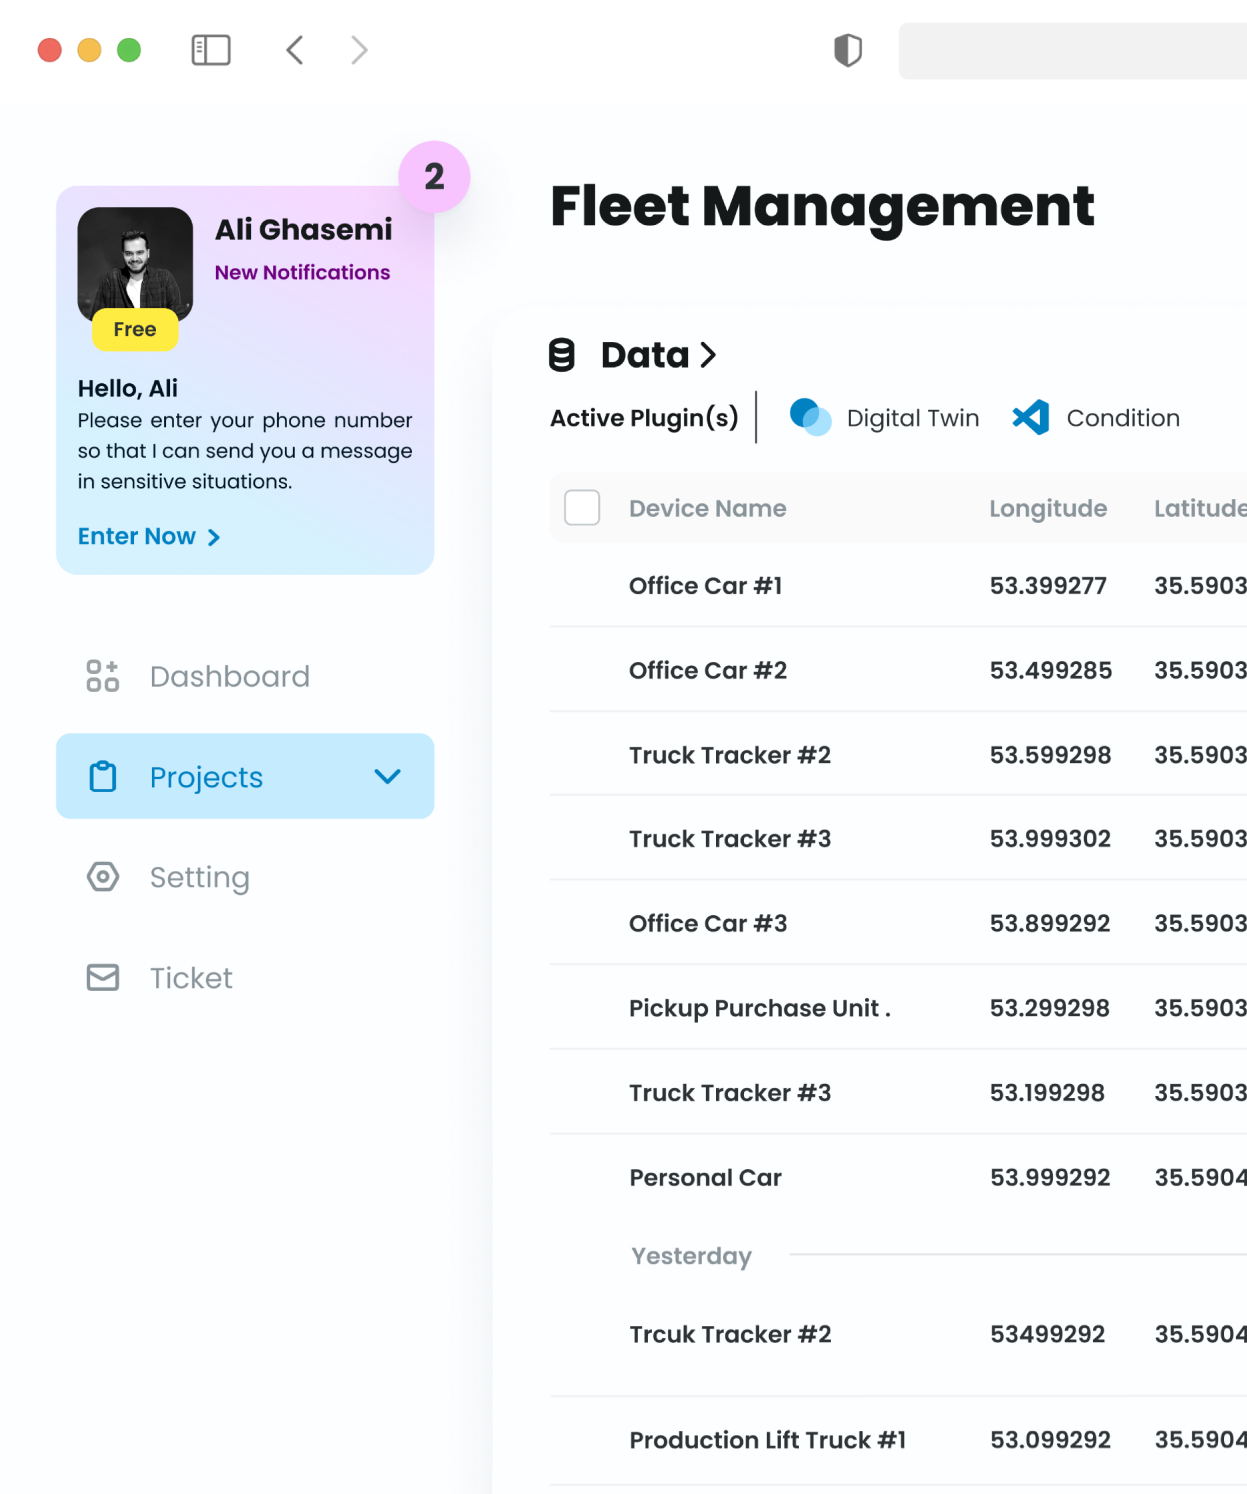Select the Trcuk Tracker #2 row
The height and width of the screenshot is (1494, 1247).
pyautogui.click(x=898, y=1334)
